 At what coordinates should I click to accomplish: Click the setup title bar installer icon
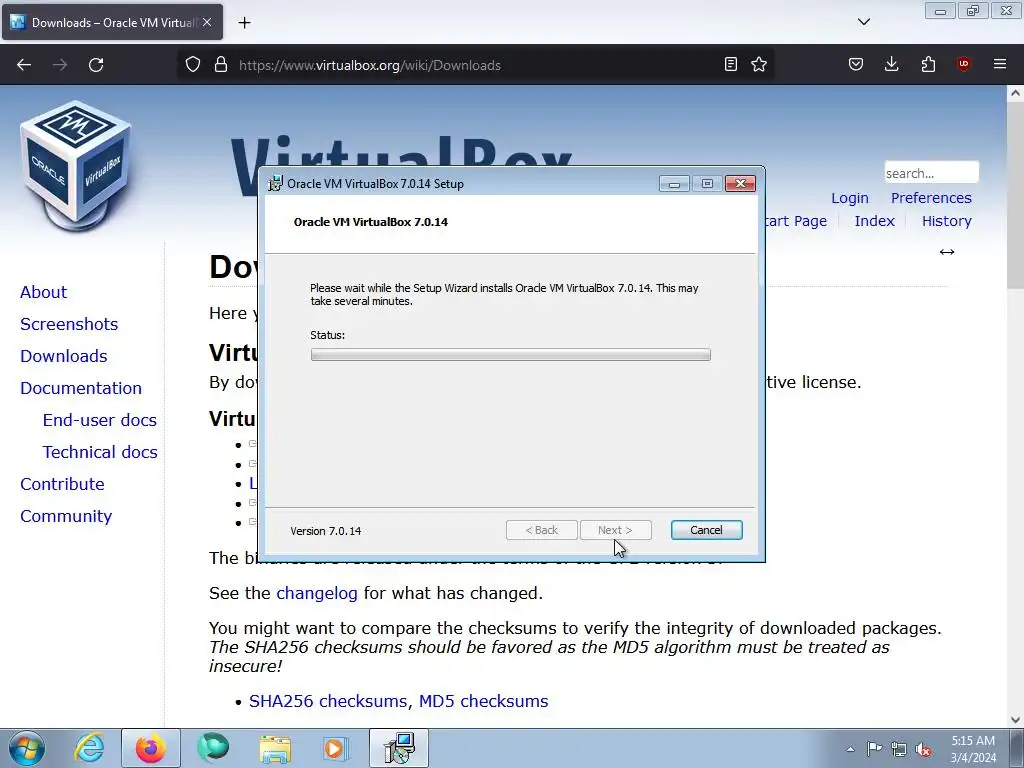[x=276, y=184]
